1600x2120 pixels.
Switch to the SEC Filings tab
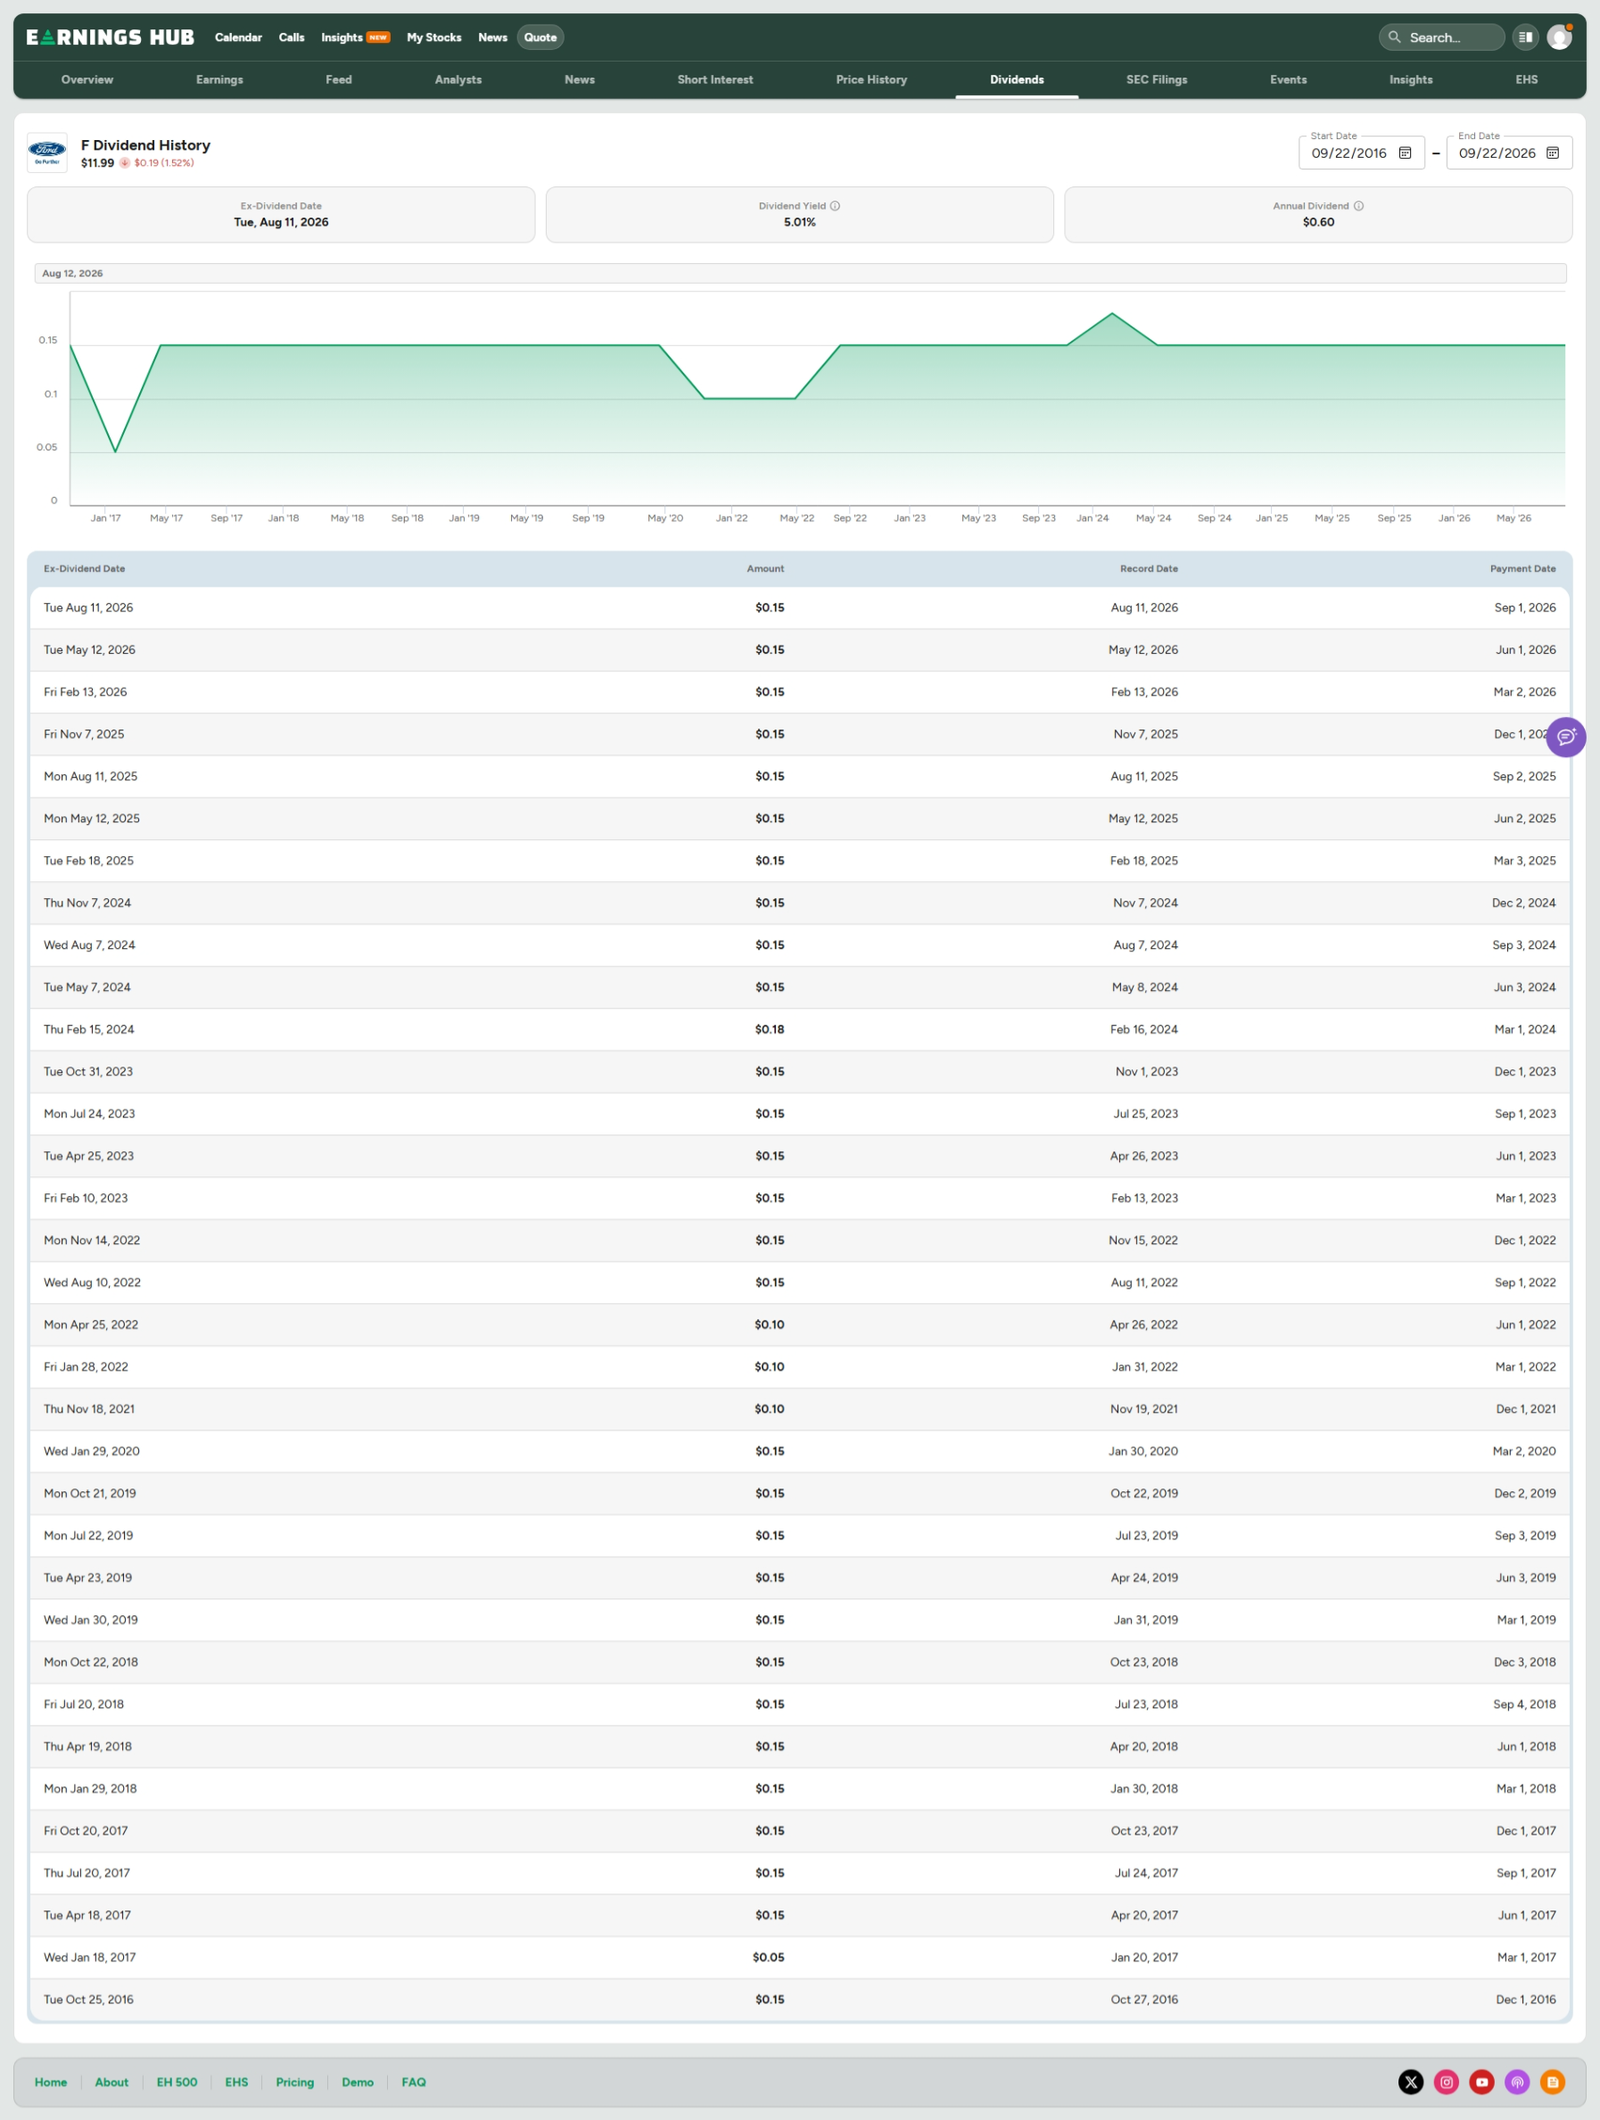point(1156,80)
